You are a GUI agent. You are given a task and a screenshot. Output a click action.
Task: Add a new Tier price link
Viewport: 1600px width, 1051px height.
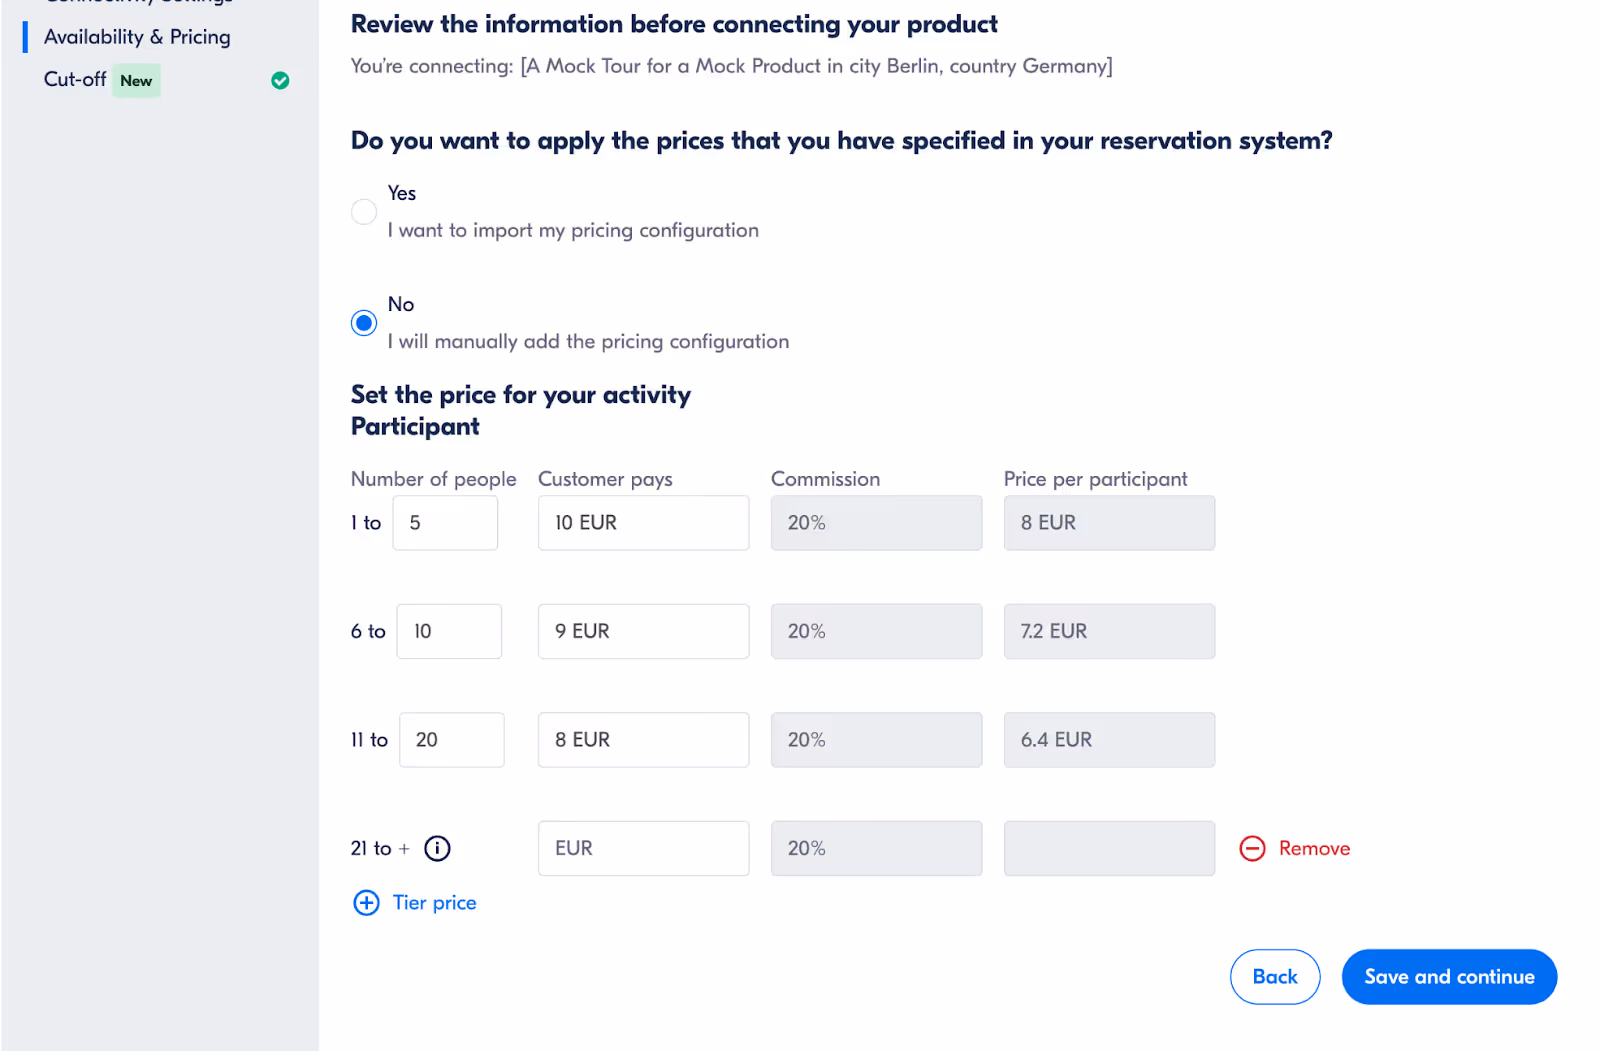pyautogui.click(x=434, y=903)
